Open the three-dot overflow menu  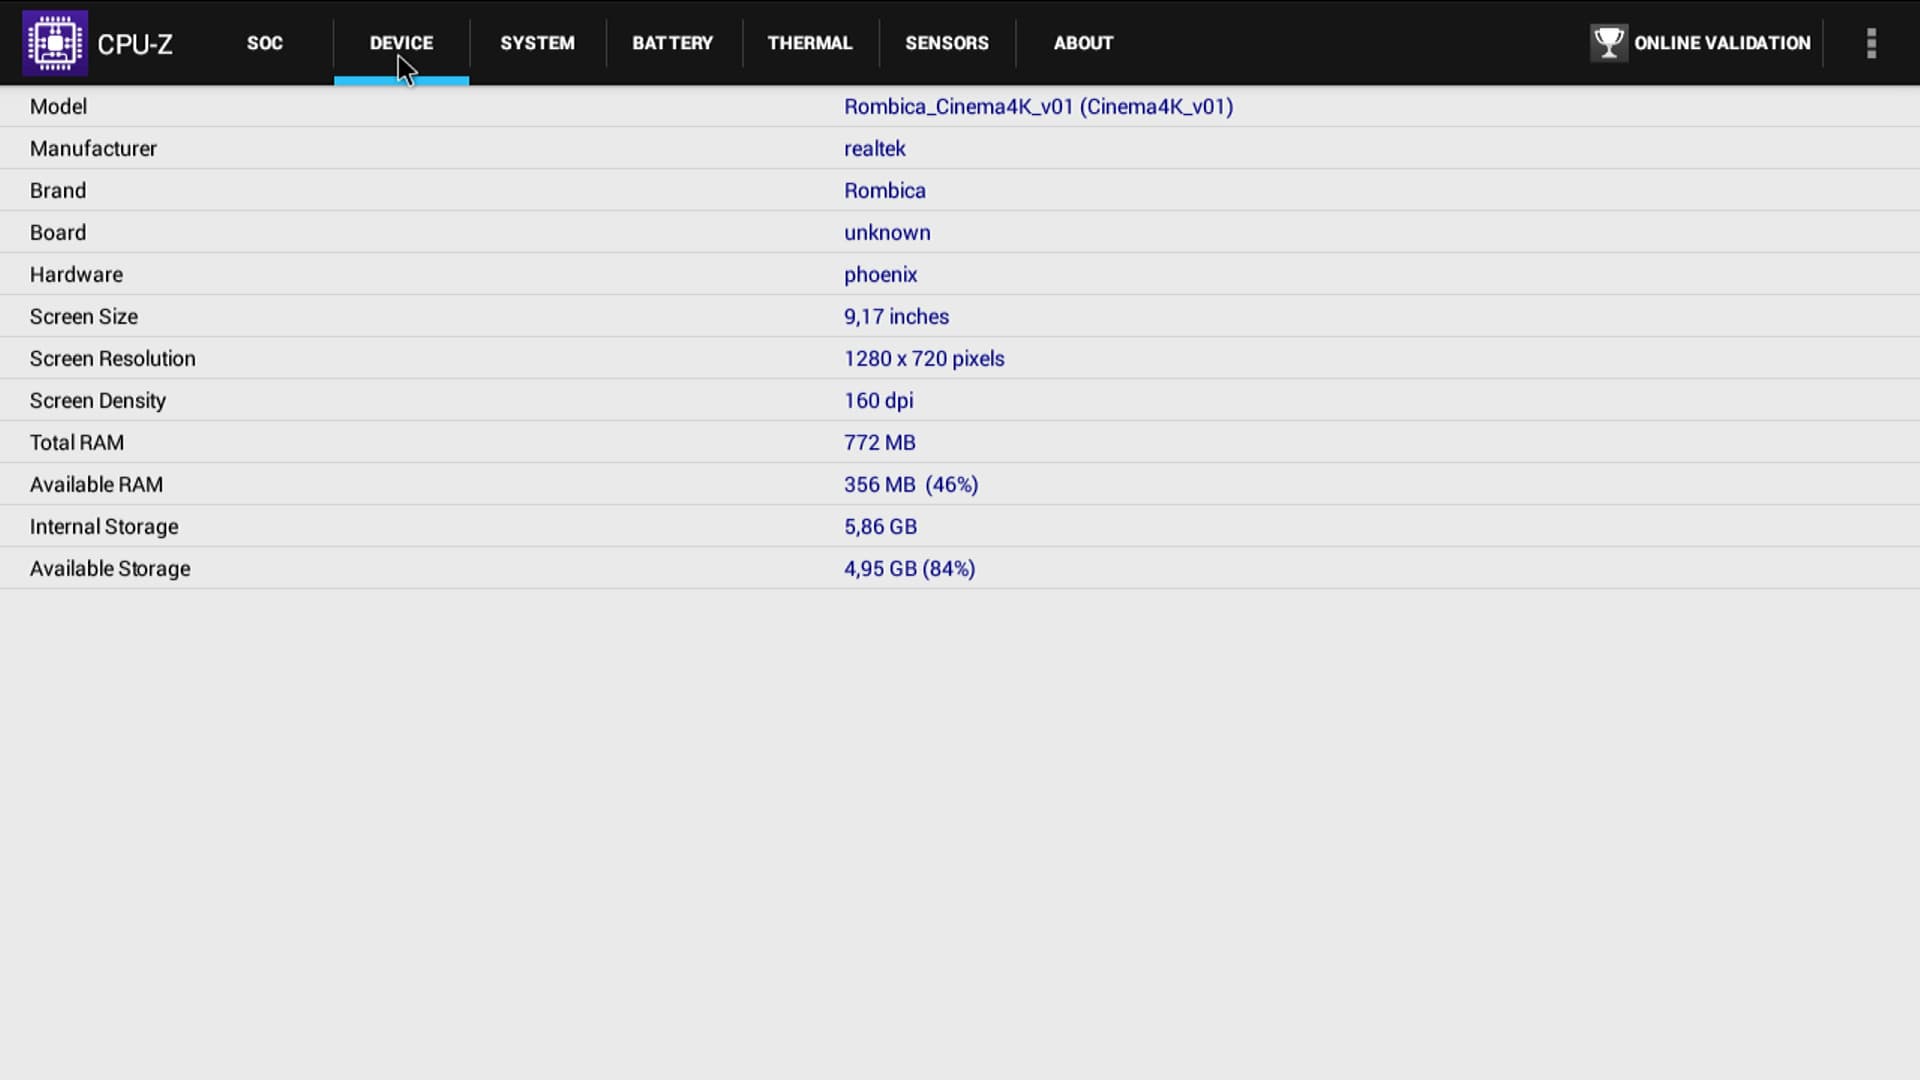tap(1871, 43)
